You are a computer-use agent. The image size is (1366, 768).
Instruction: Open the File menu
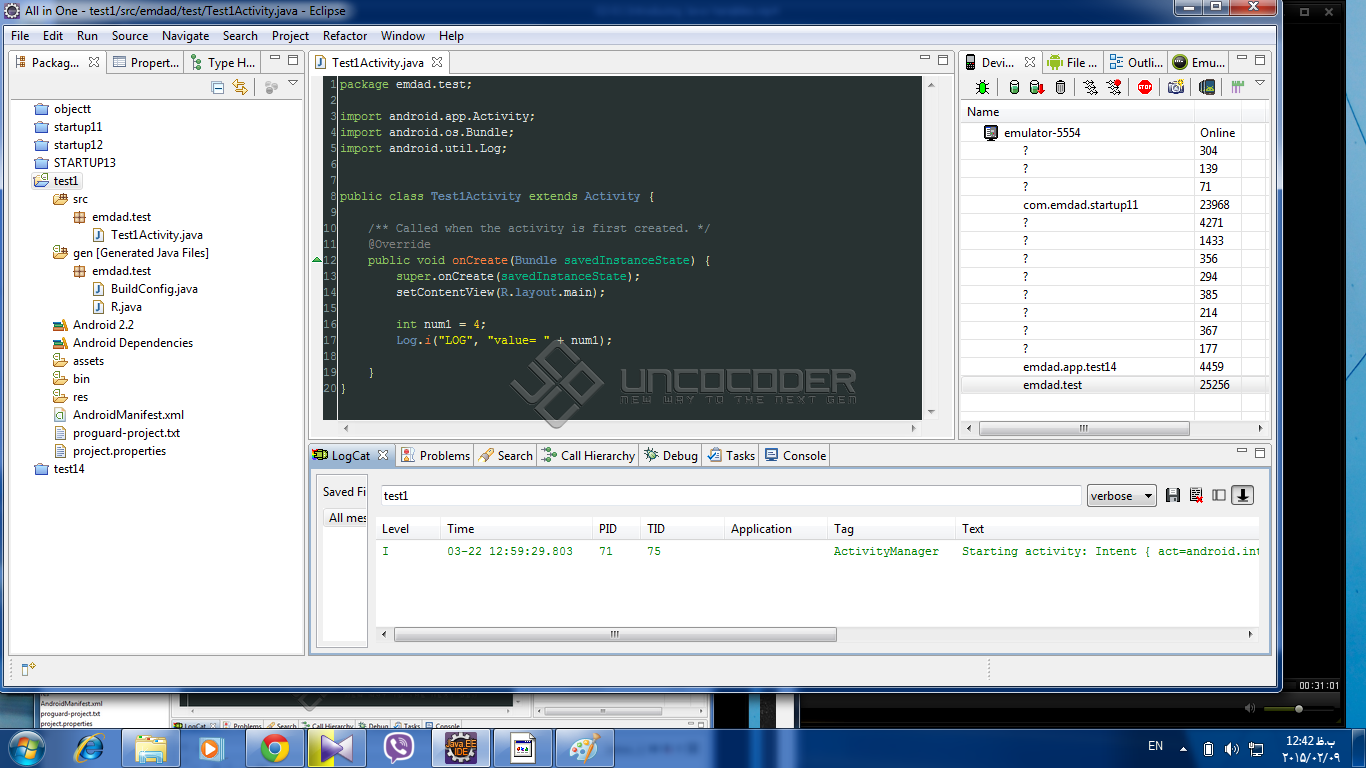click(20, 36)
